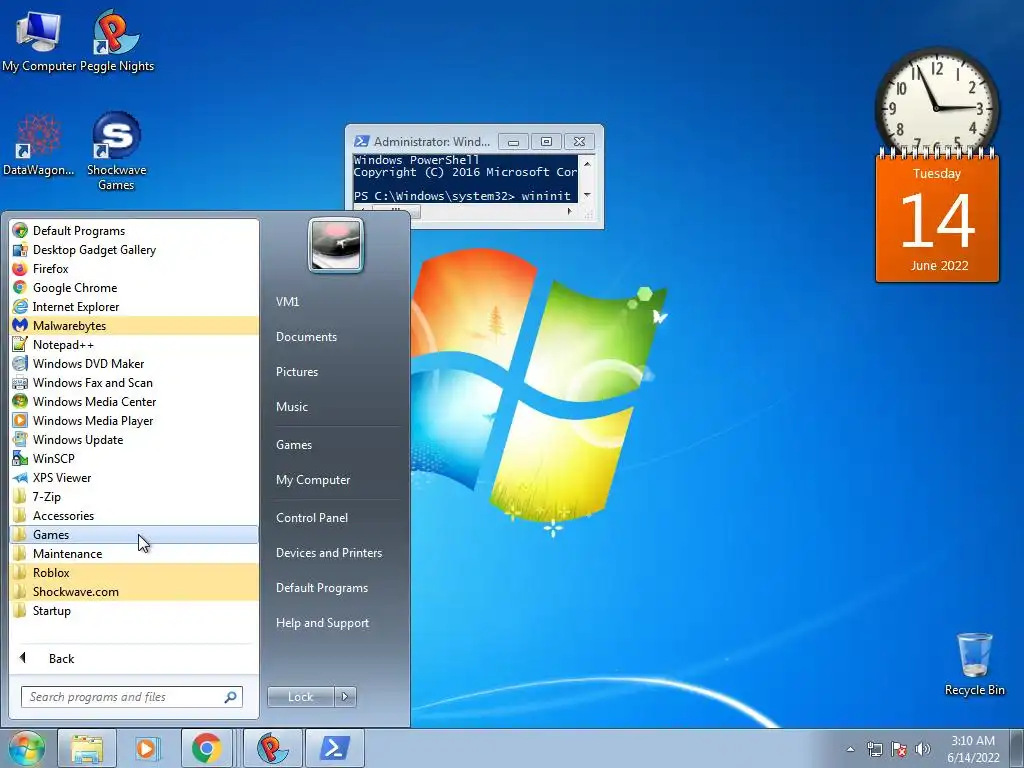Expand the 7-Zip folder
The image size is (1024, 768).
coord(134,496)
